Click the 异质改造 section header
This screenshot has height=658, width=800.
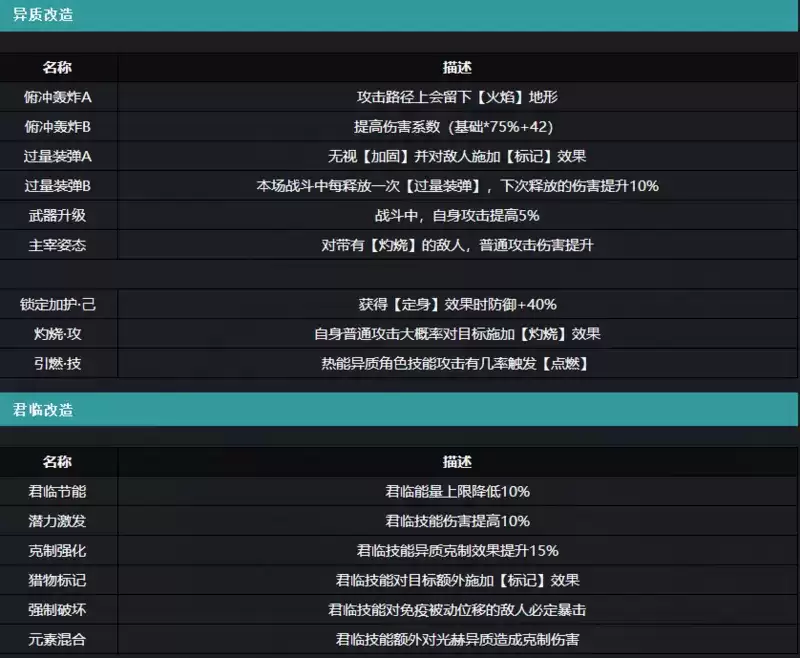[x=43, y=15]
